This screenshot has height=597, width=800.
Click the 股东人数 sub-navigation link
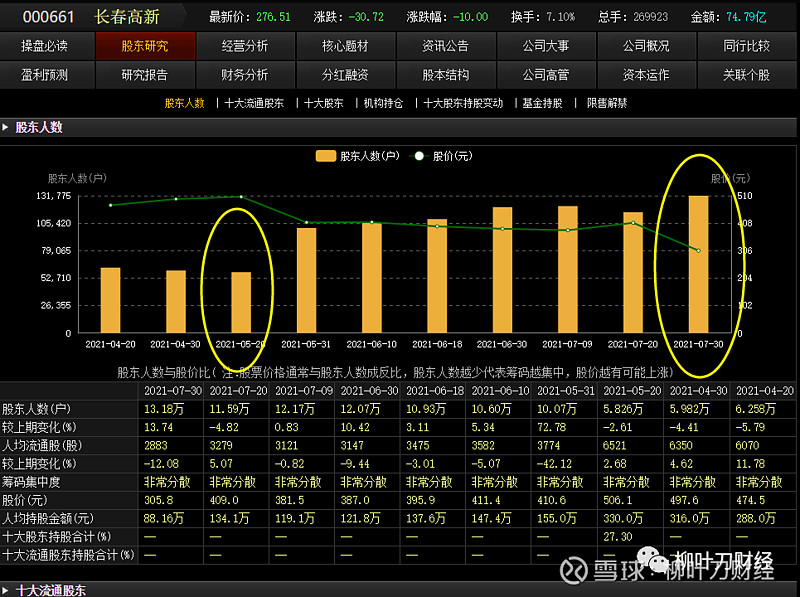pyautogui.click(x=184, y=104)
